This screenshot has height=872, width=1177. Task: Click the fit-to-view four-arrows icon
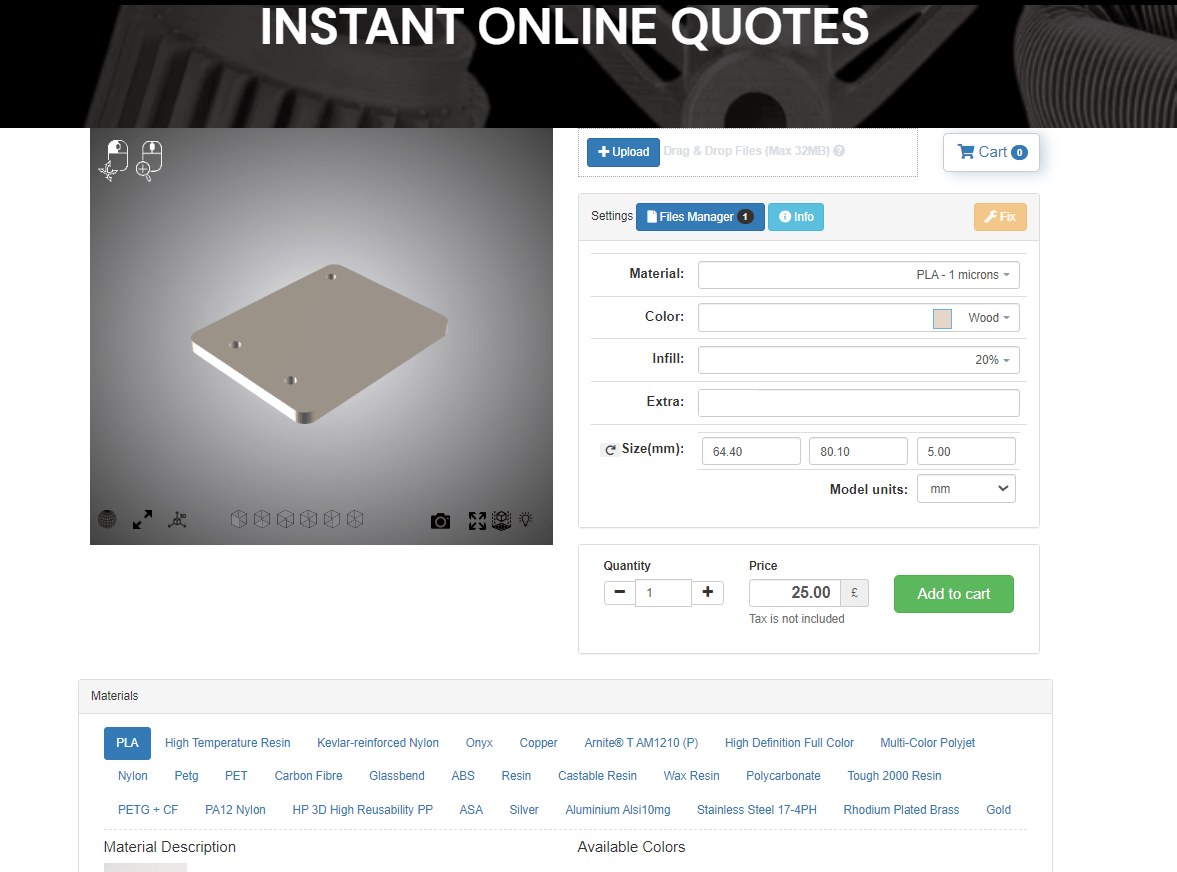[477, 520]
